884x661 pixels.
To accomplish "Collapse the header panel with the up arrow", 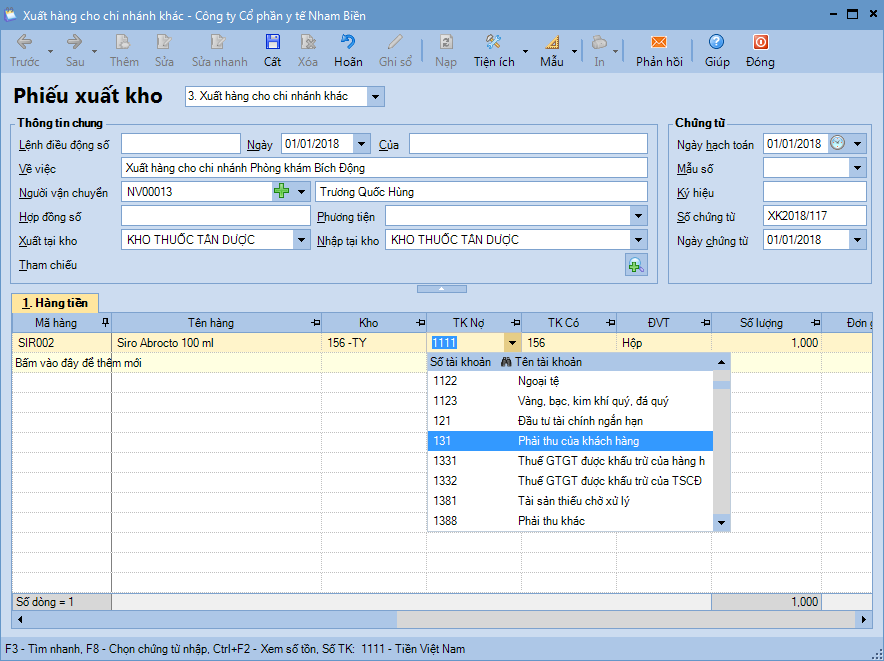I will pos(441,289).
